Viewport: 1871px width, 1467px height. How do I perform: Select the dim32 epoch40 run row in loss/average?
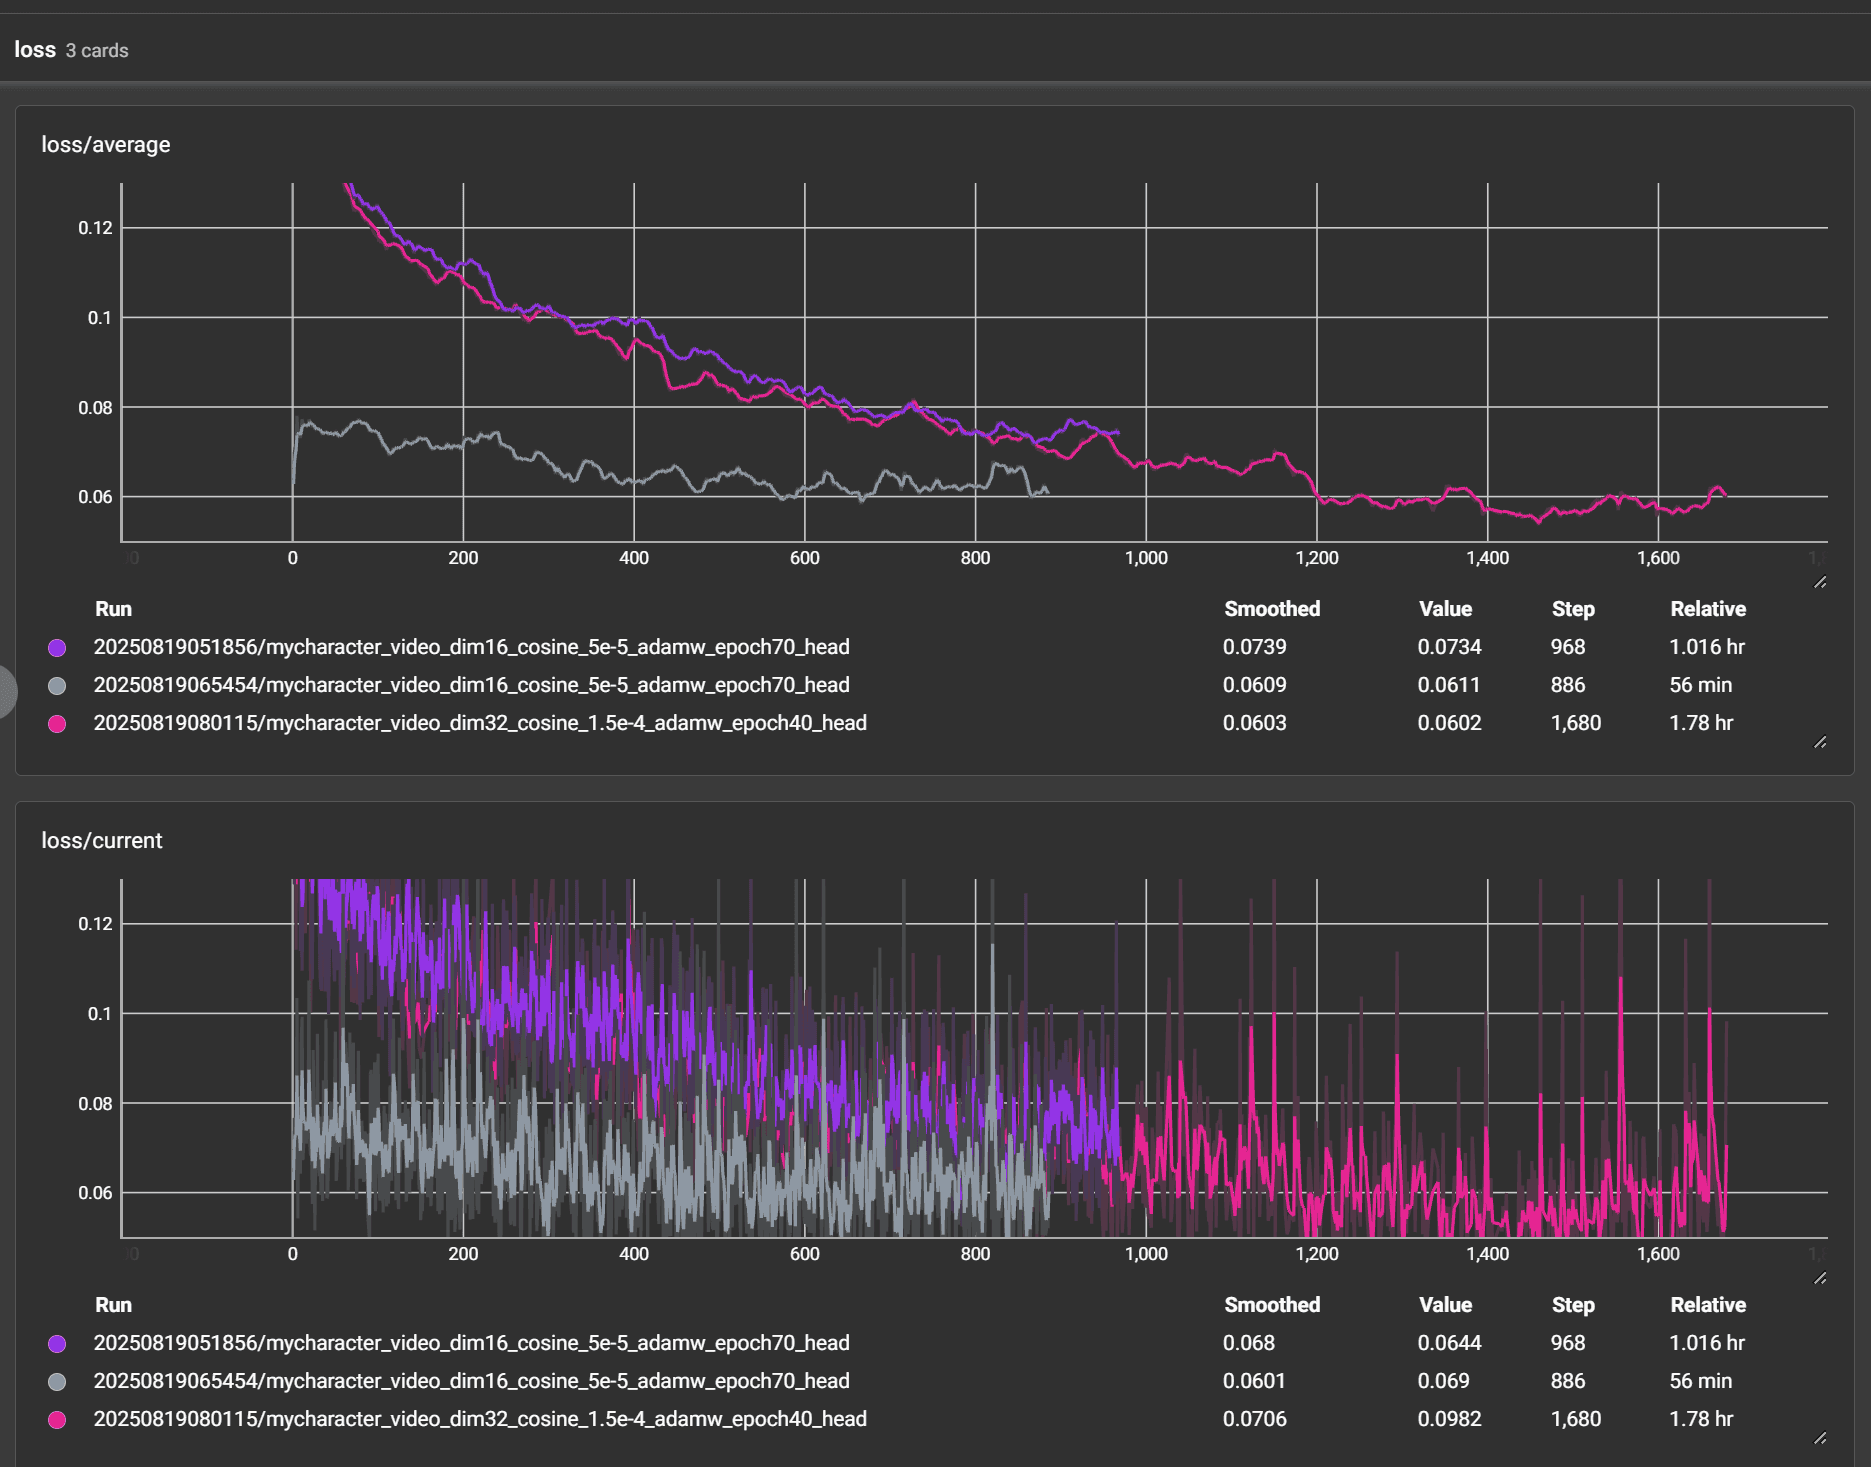point(480,723)
